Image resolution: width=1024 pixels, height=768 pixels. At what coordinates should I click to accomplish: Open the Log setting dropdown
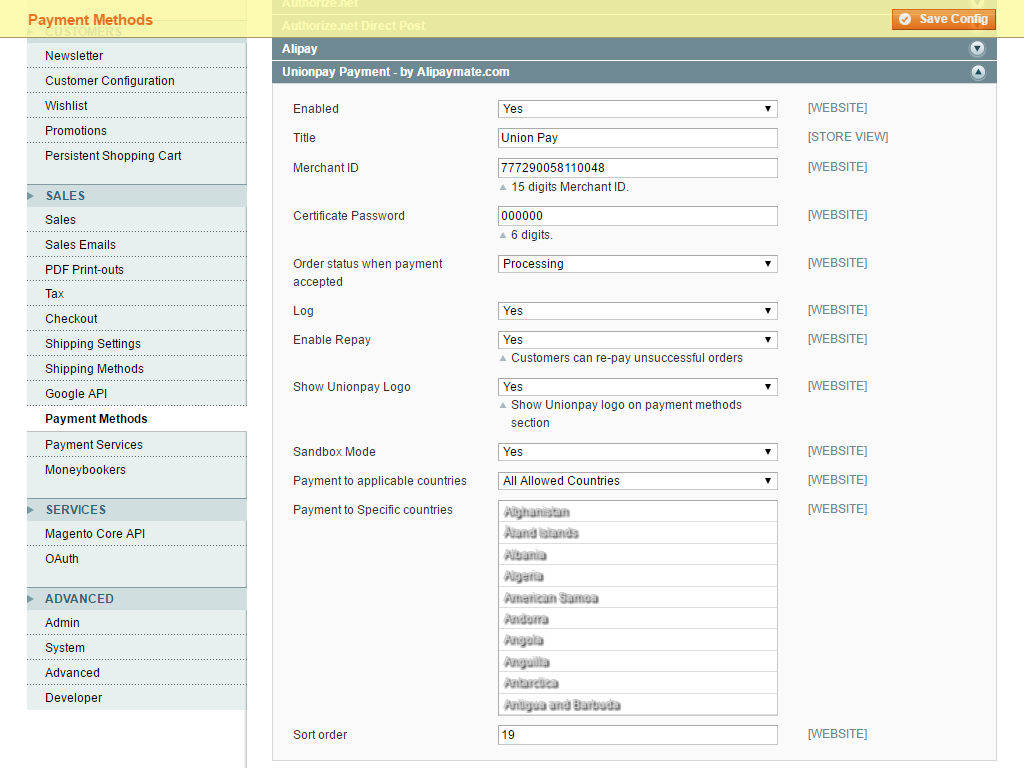click(x=637, y=311)
